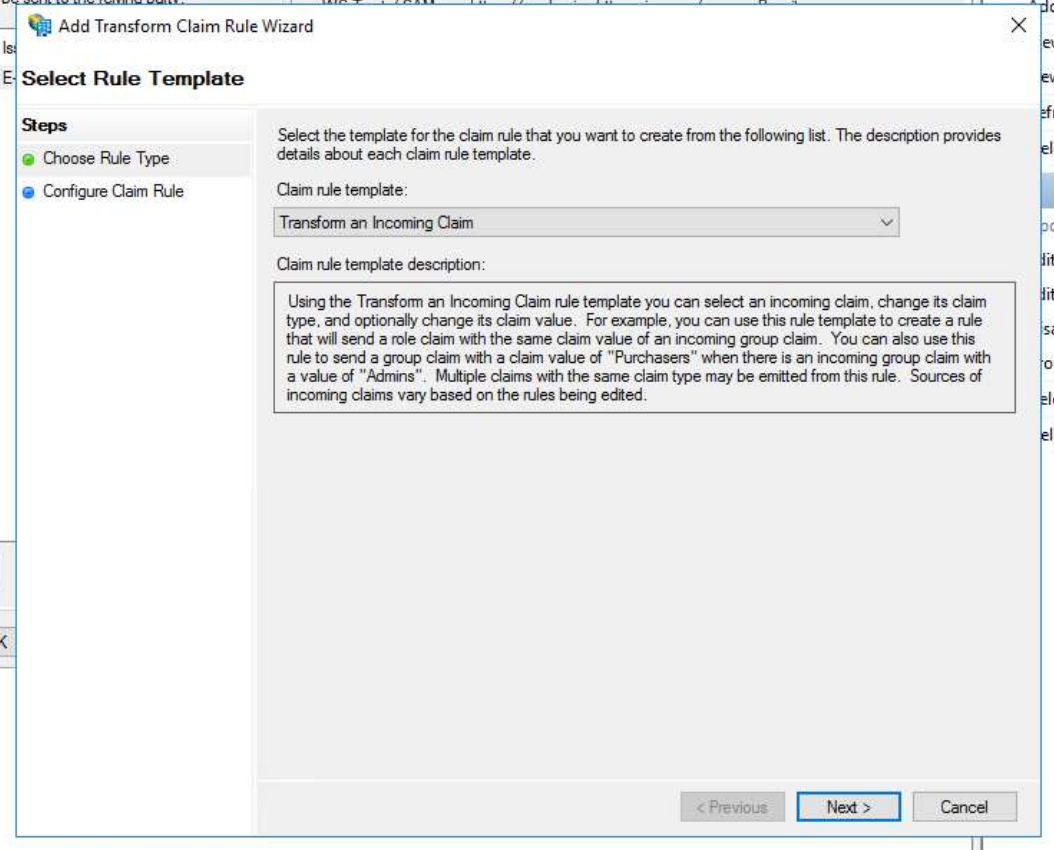
Task: Click the blue bullet beside Configure Claim Rule
Action: coord(30,192)
